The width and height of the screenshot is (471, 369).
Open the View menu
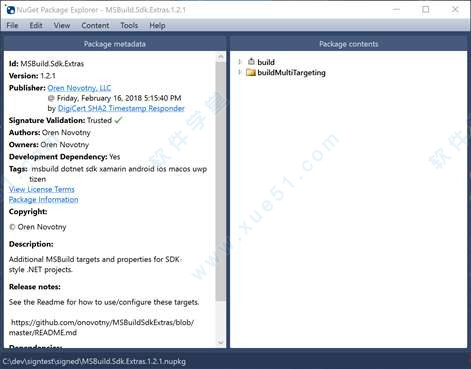point(62,25)
